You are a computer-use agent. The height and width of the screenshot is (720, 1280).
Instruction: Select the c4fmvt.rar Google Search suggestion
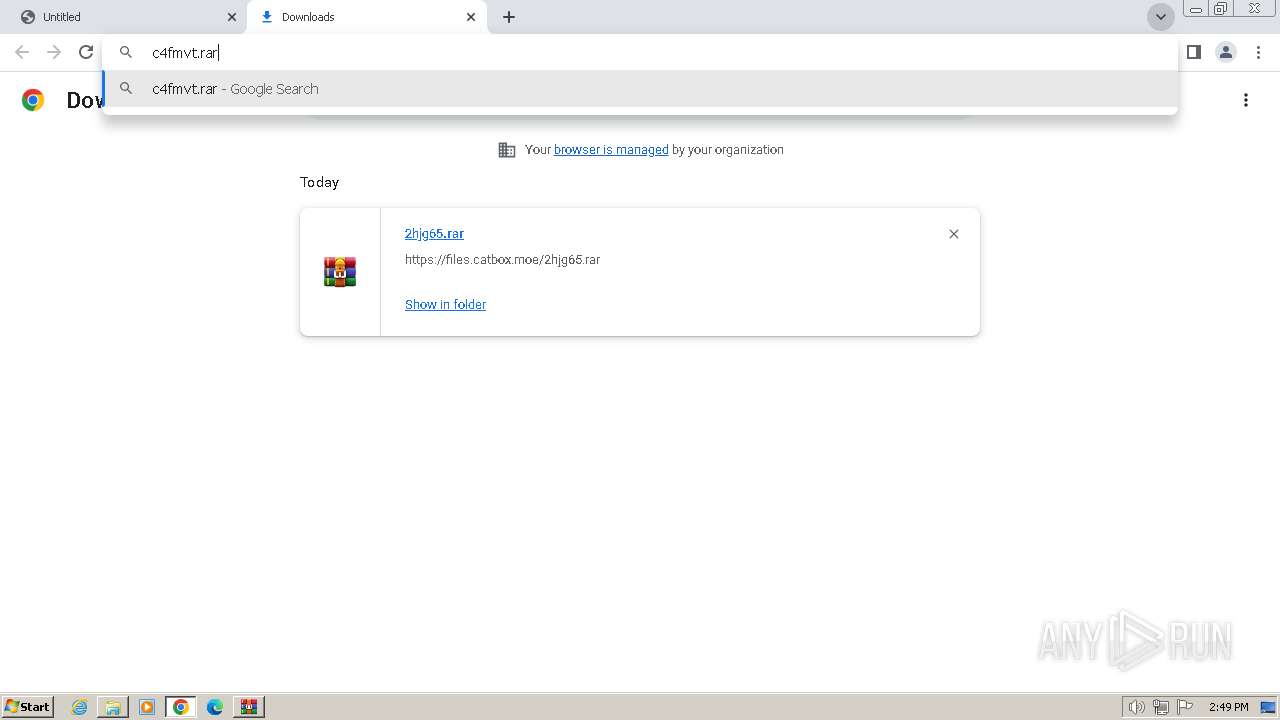click(x=640, y=89)
